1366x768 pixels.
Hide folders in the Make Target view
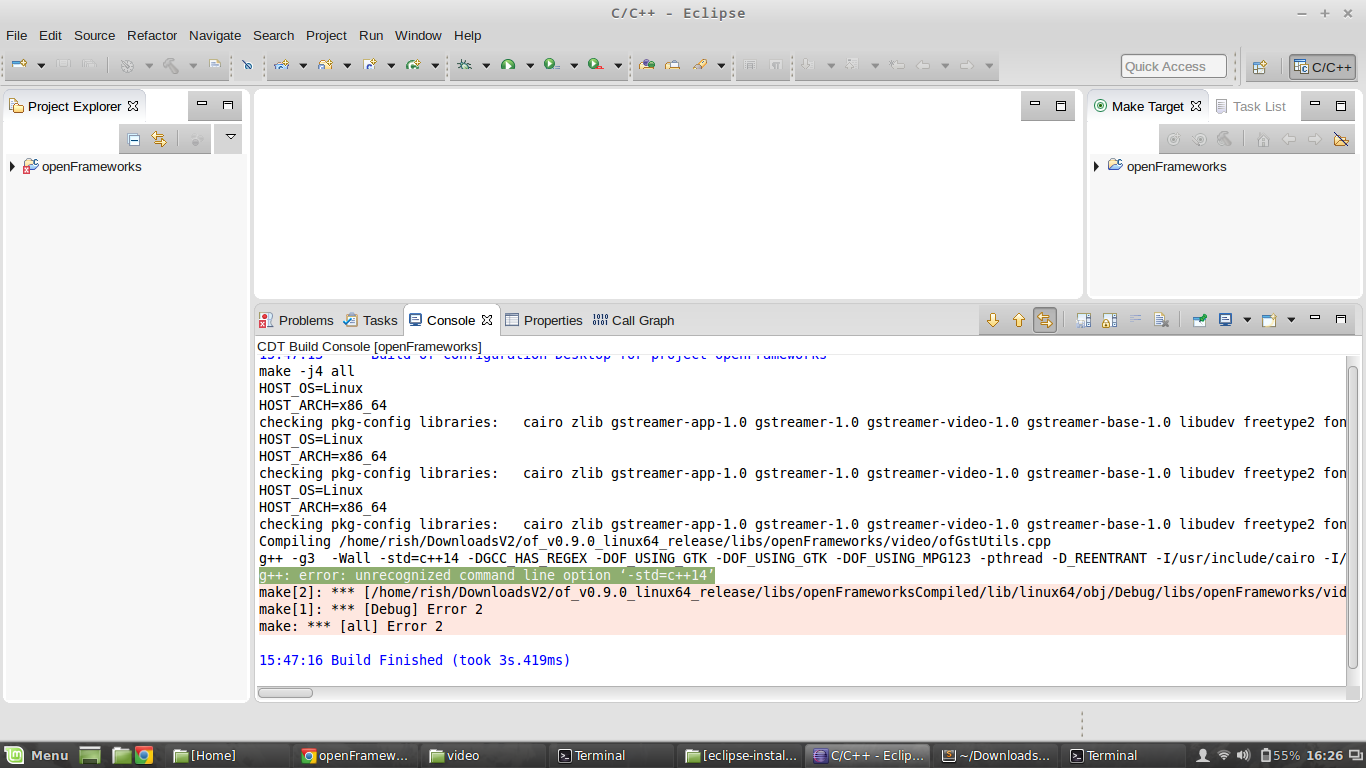pyautogui.click(x=1341, y=139)
